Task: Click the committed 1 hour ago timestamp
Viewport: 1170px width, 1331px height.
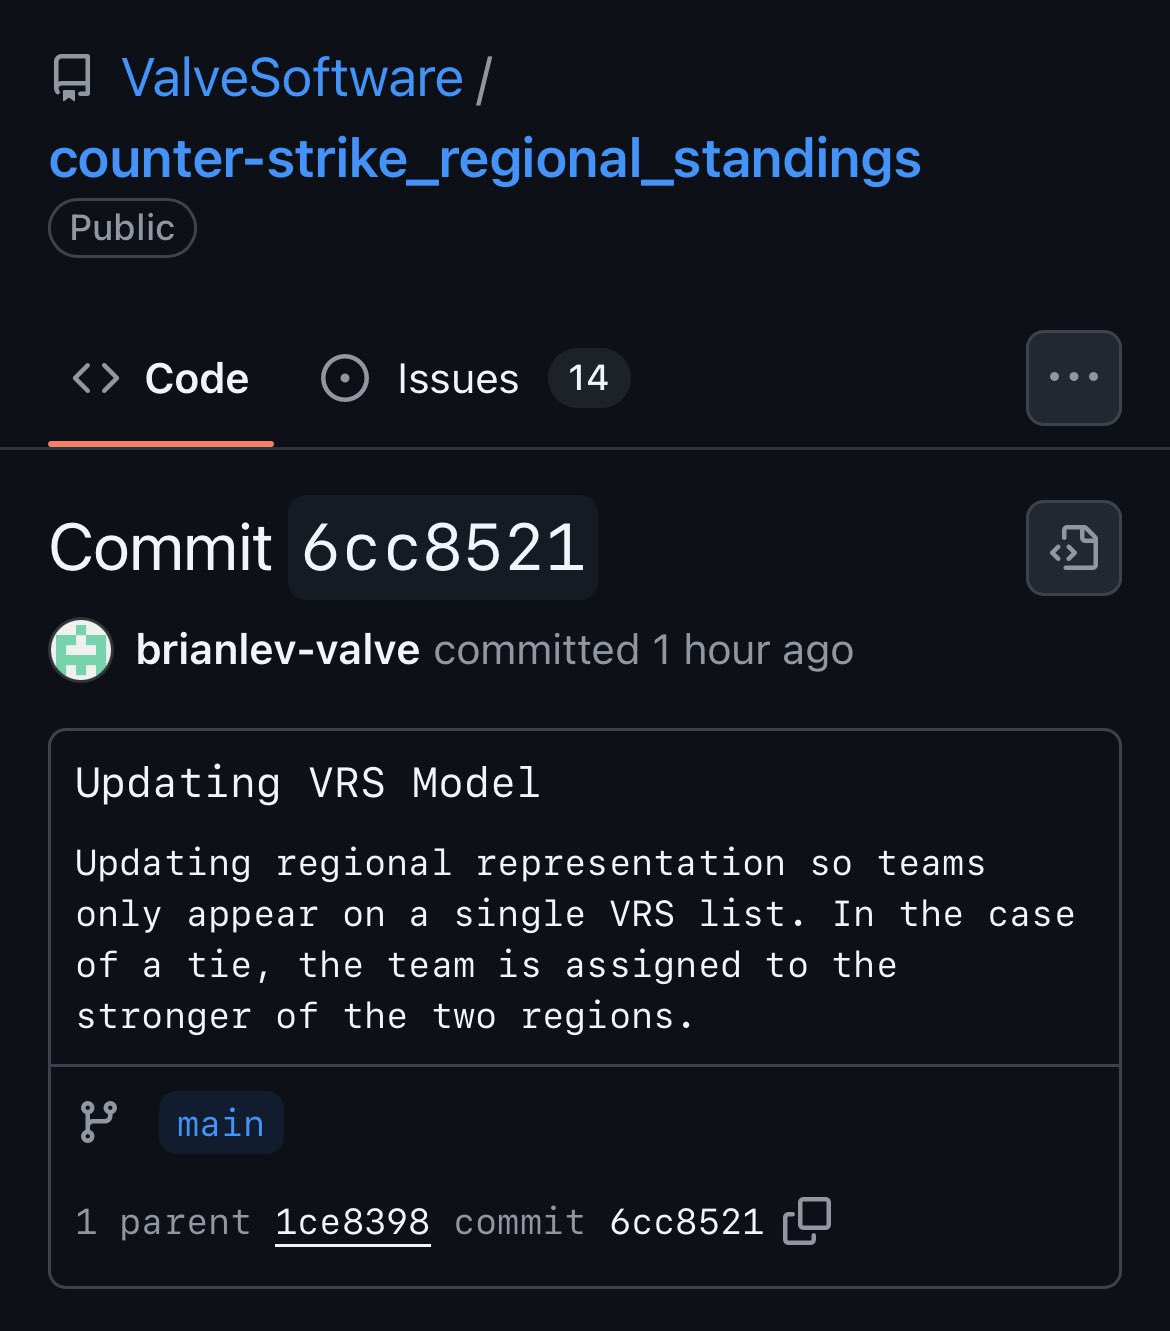Action: point(644,650)
